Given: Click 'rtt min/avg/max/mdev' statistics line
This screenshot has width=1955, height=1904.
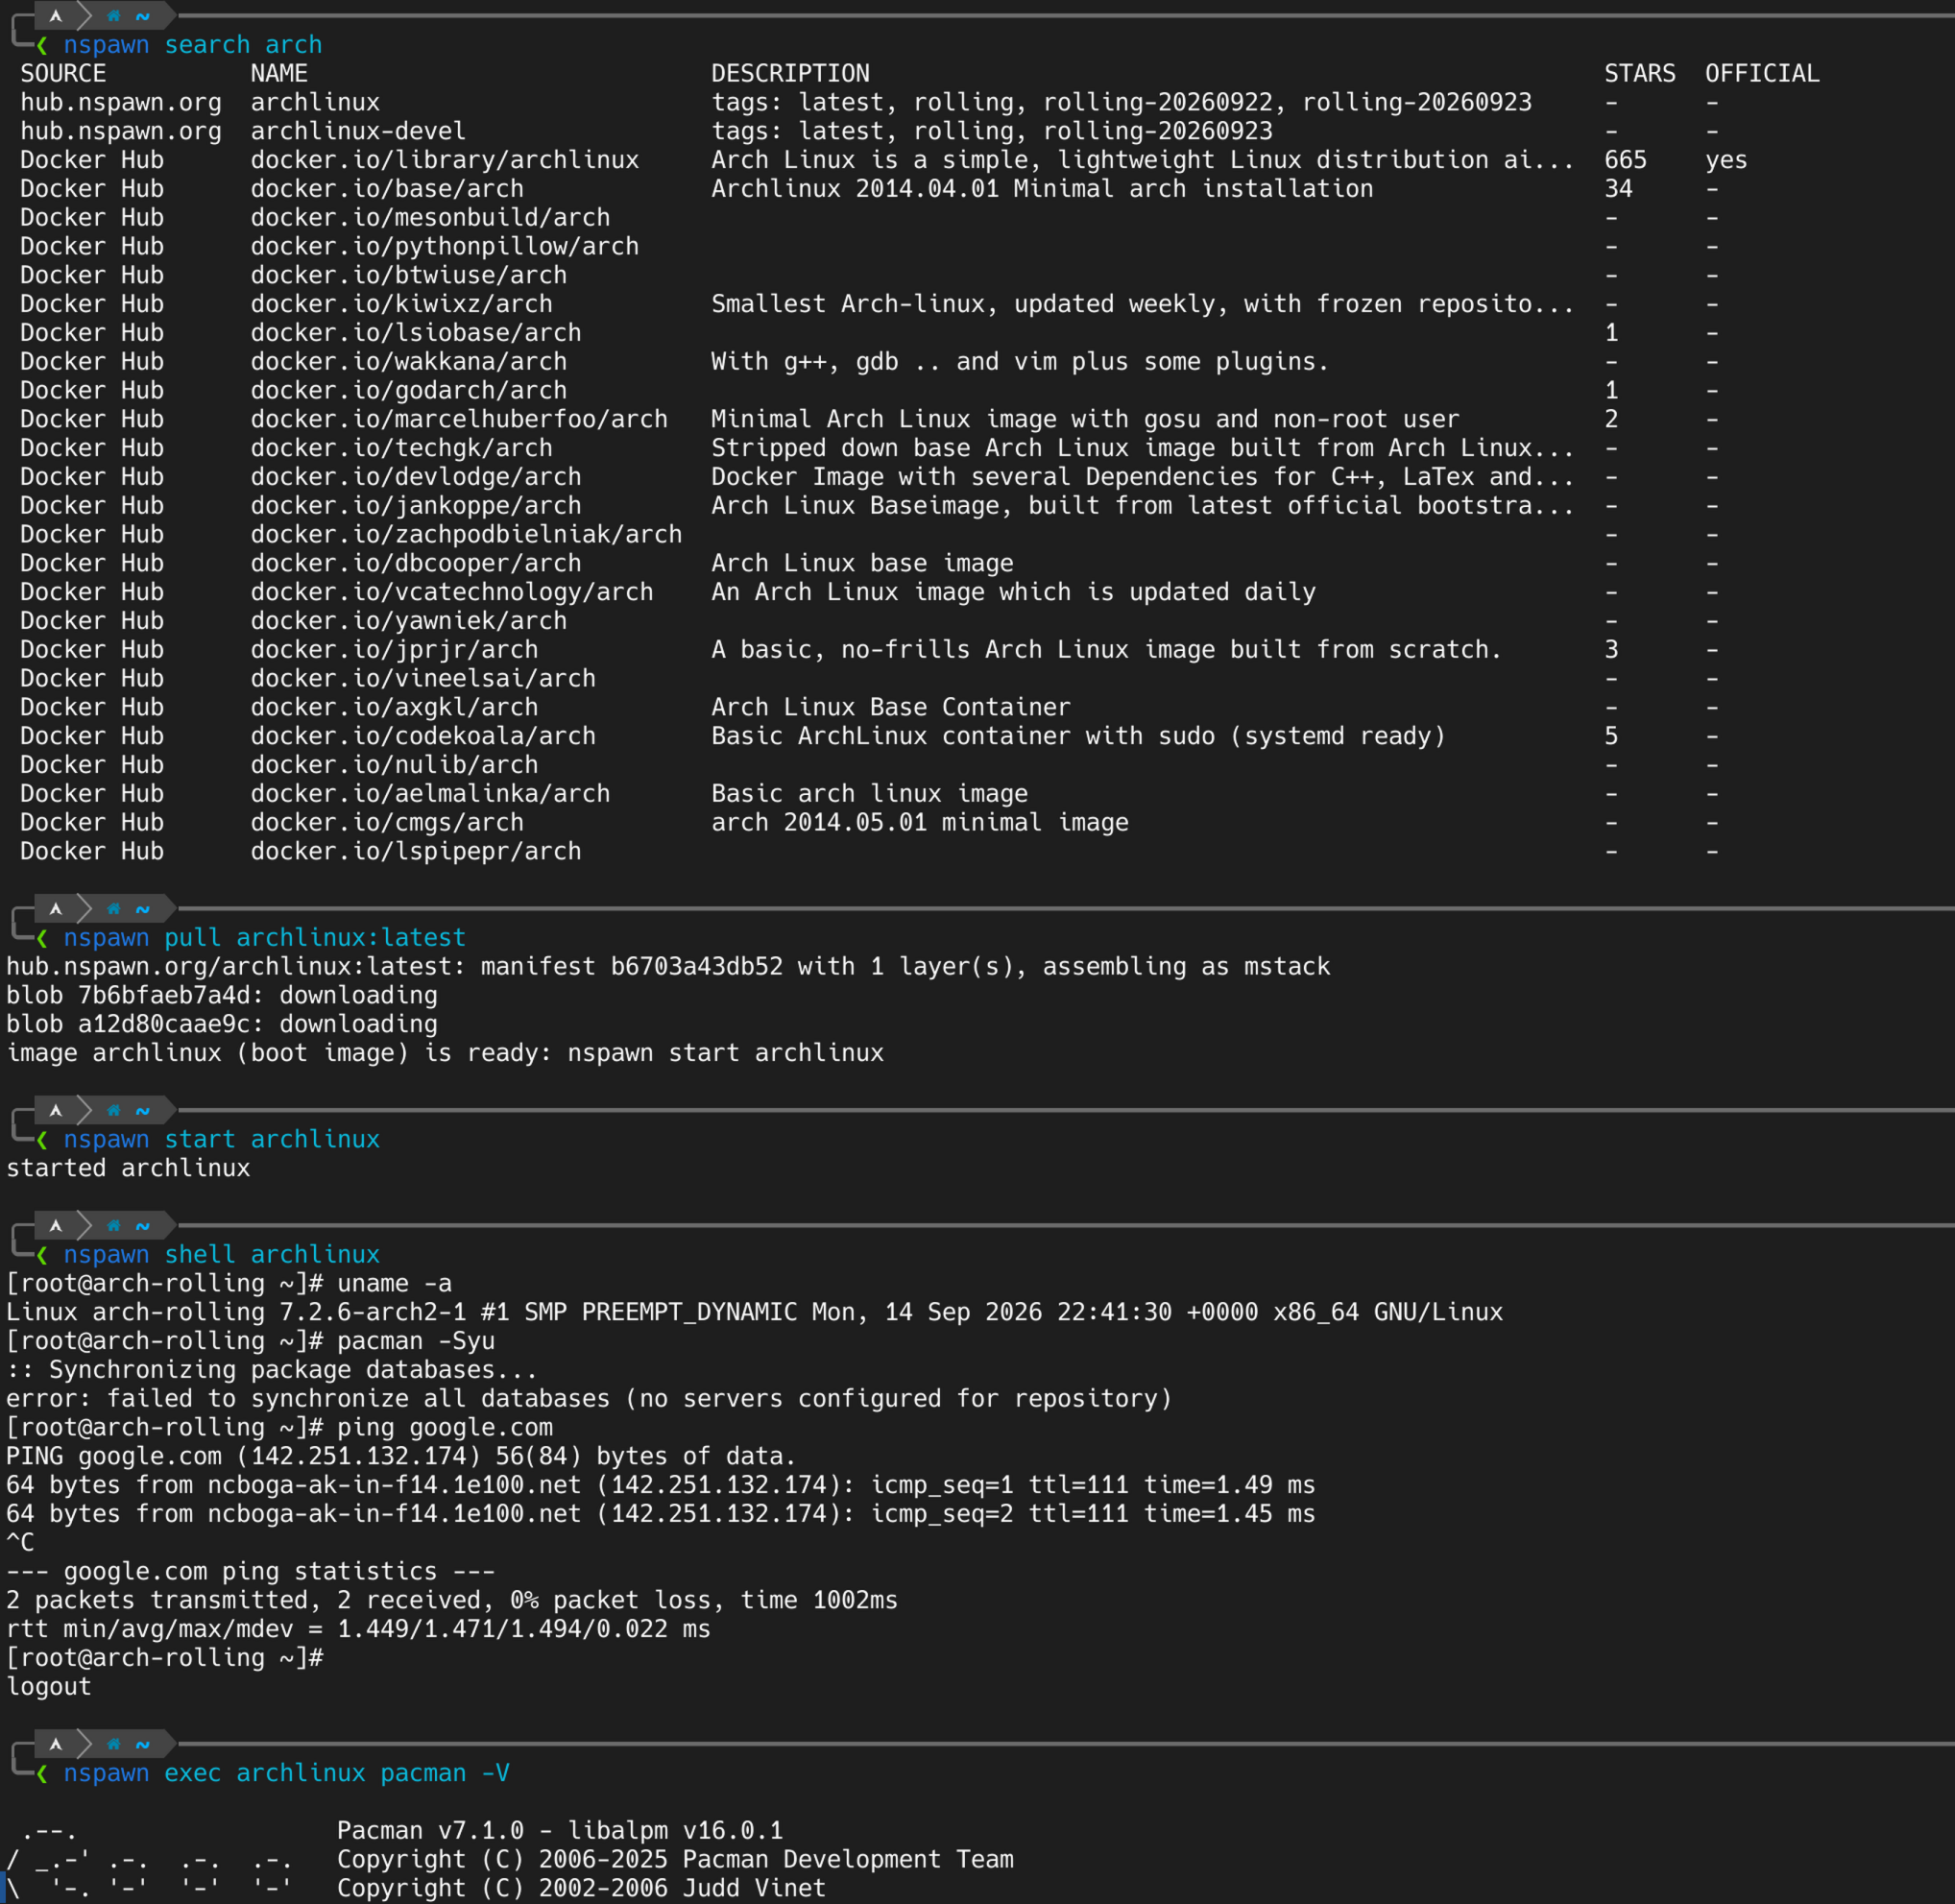Looking at the screenshot, I should (358, 1629).
